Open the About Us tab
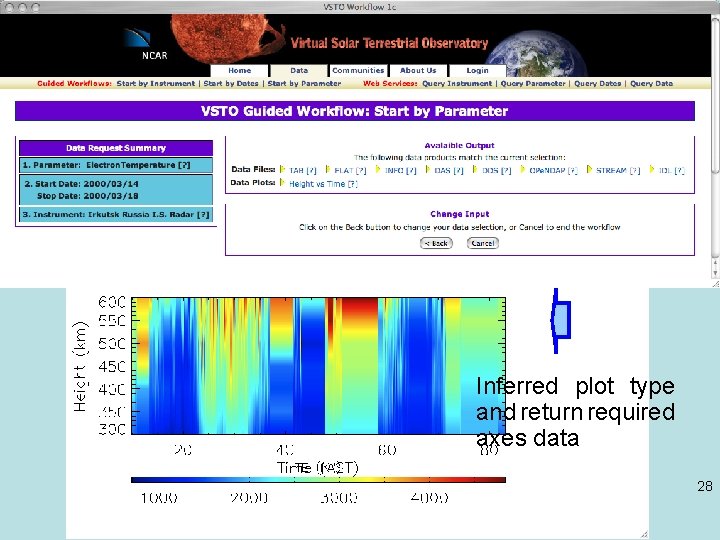 pyautogui.click(x=418, y=71)
